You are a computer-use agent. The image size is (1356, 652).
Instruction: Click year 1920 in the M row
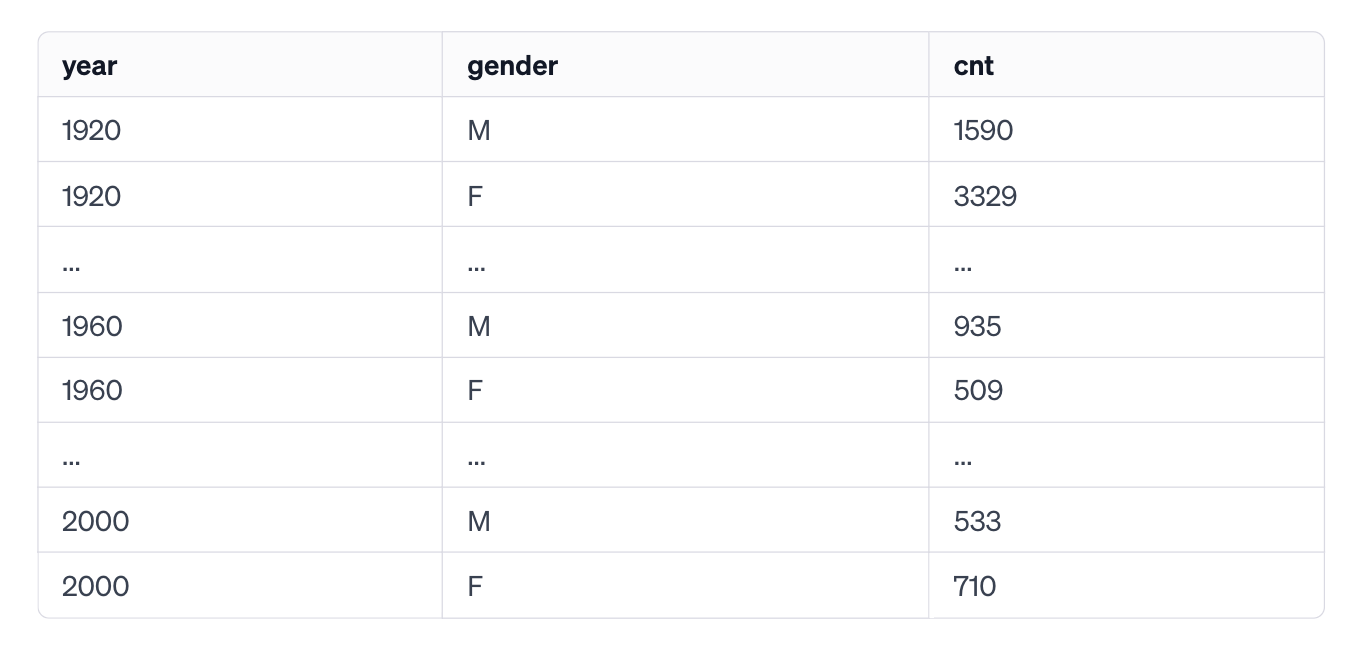pyautogui.click(x=91, y=130)
